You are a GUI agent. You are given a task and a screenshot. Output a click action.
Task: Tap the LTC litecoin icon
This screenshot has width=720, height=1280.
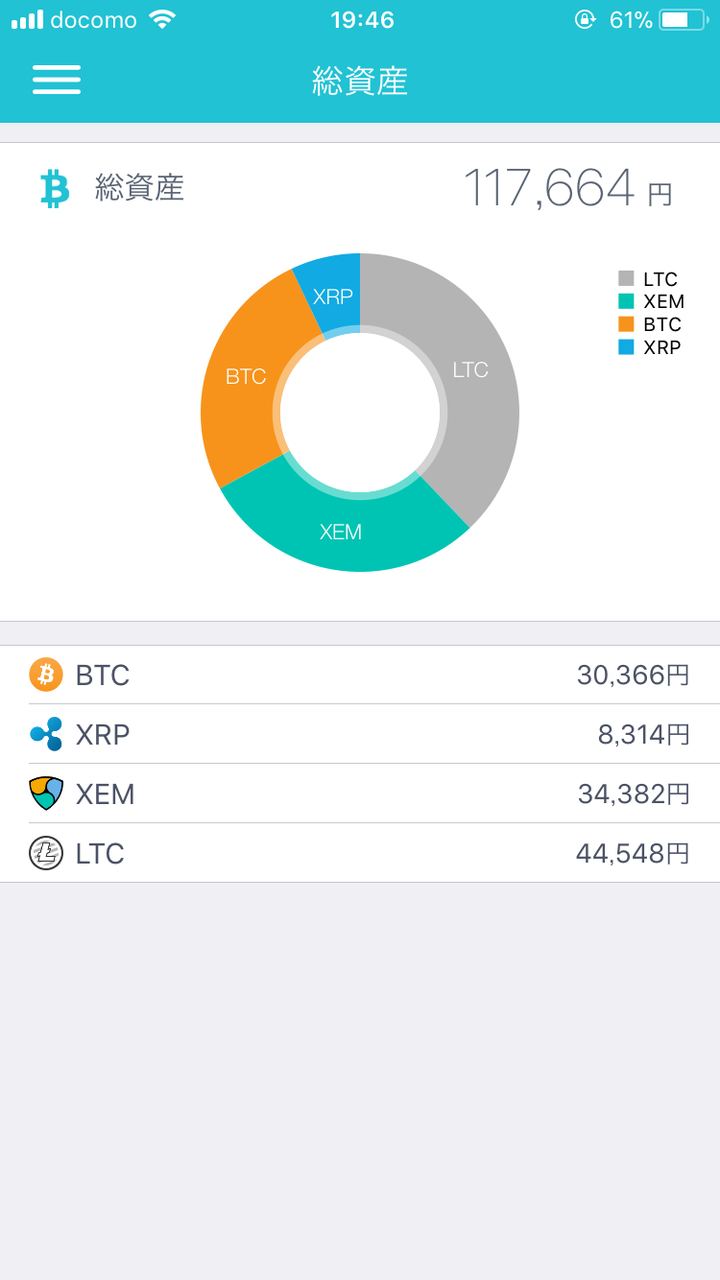coord(46,853)
